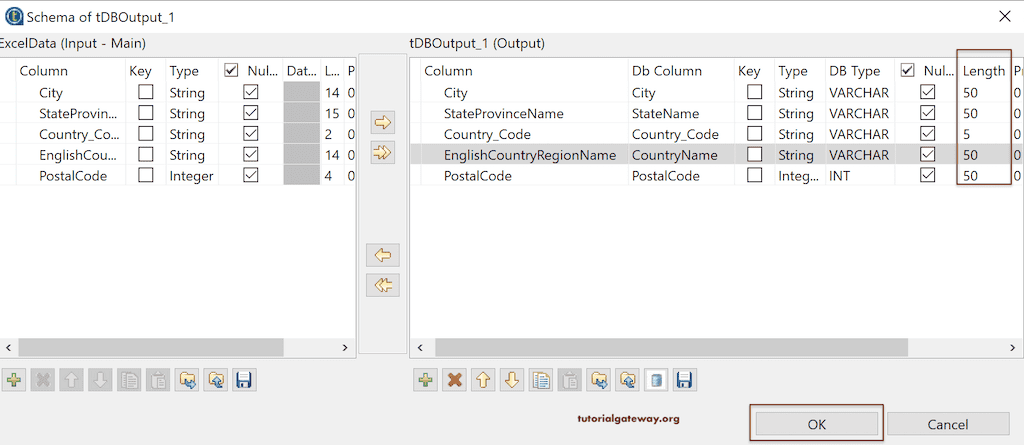Import schema from XML in tDBOutput_1 toolbar

pyautogui.click(x=598, y=380)
